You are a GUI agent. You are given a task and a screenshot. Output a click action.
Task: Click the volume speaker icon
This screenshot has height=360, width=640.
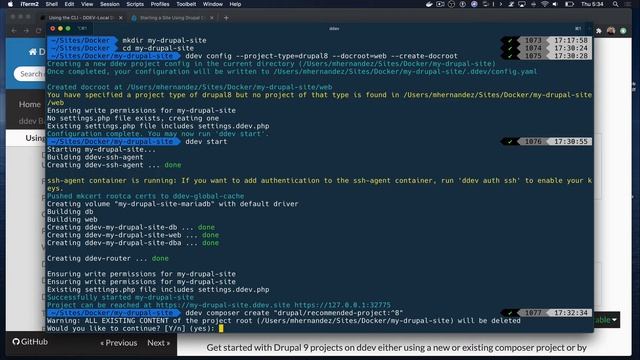click(x=555, y=4)
